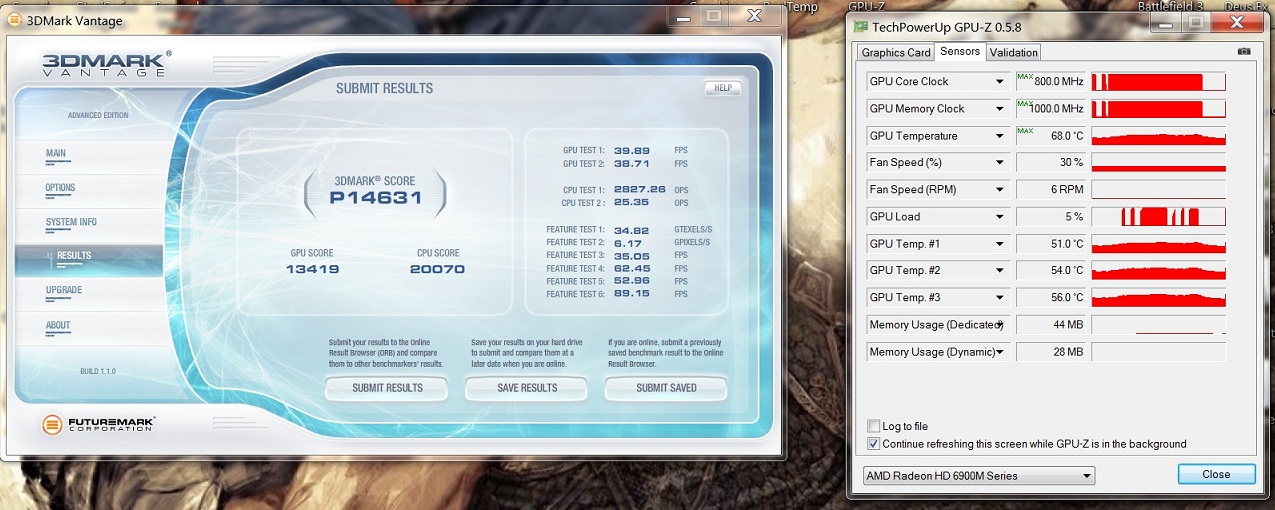Click the GPU score 13419
Screen dimensions: 1275x510
[x=314, y=269]
